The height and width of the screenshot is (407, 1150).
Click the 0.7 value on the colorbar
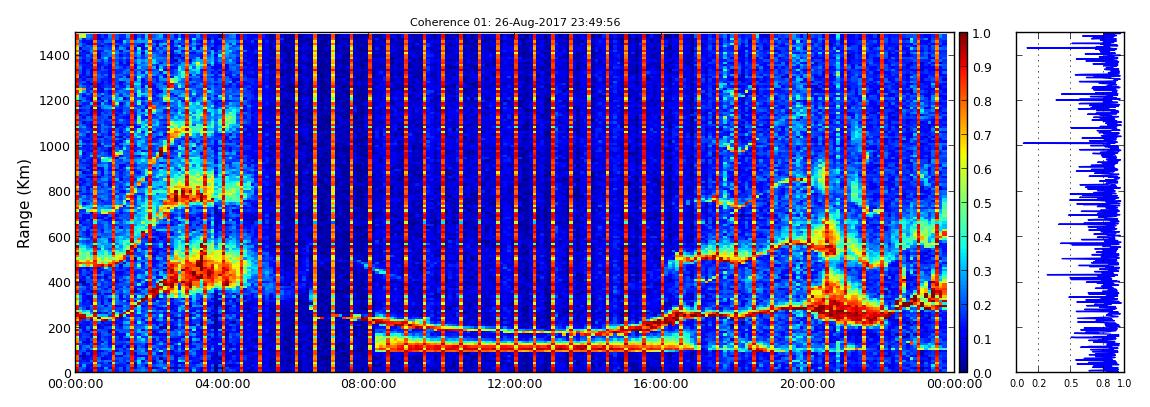click(981, 136)
